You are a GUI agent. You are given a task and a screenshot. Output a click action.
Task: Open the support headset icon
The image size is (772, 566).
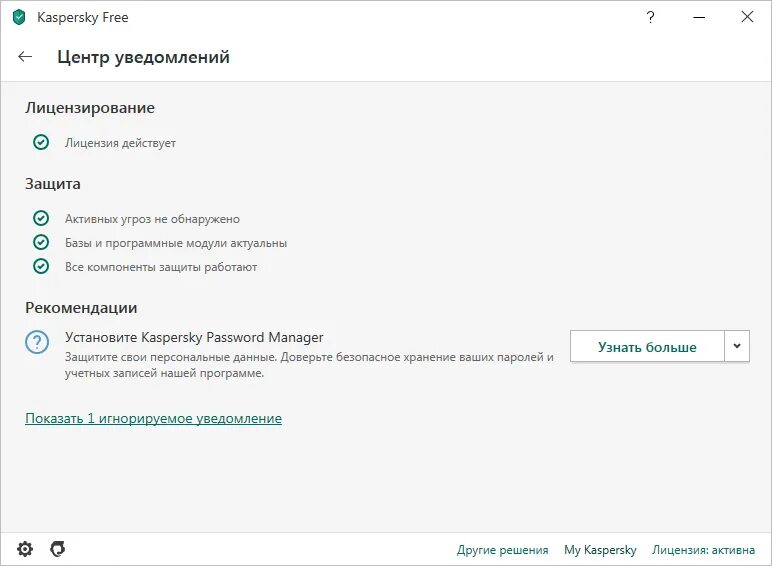click(x=58, y=549)
